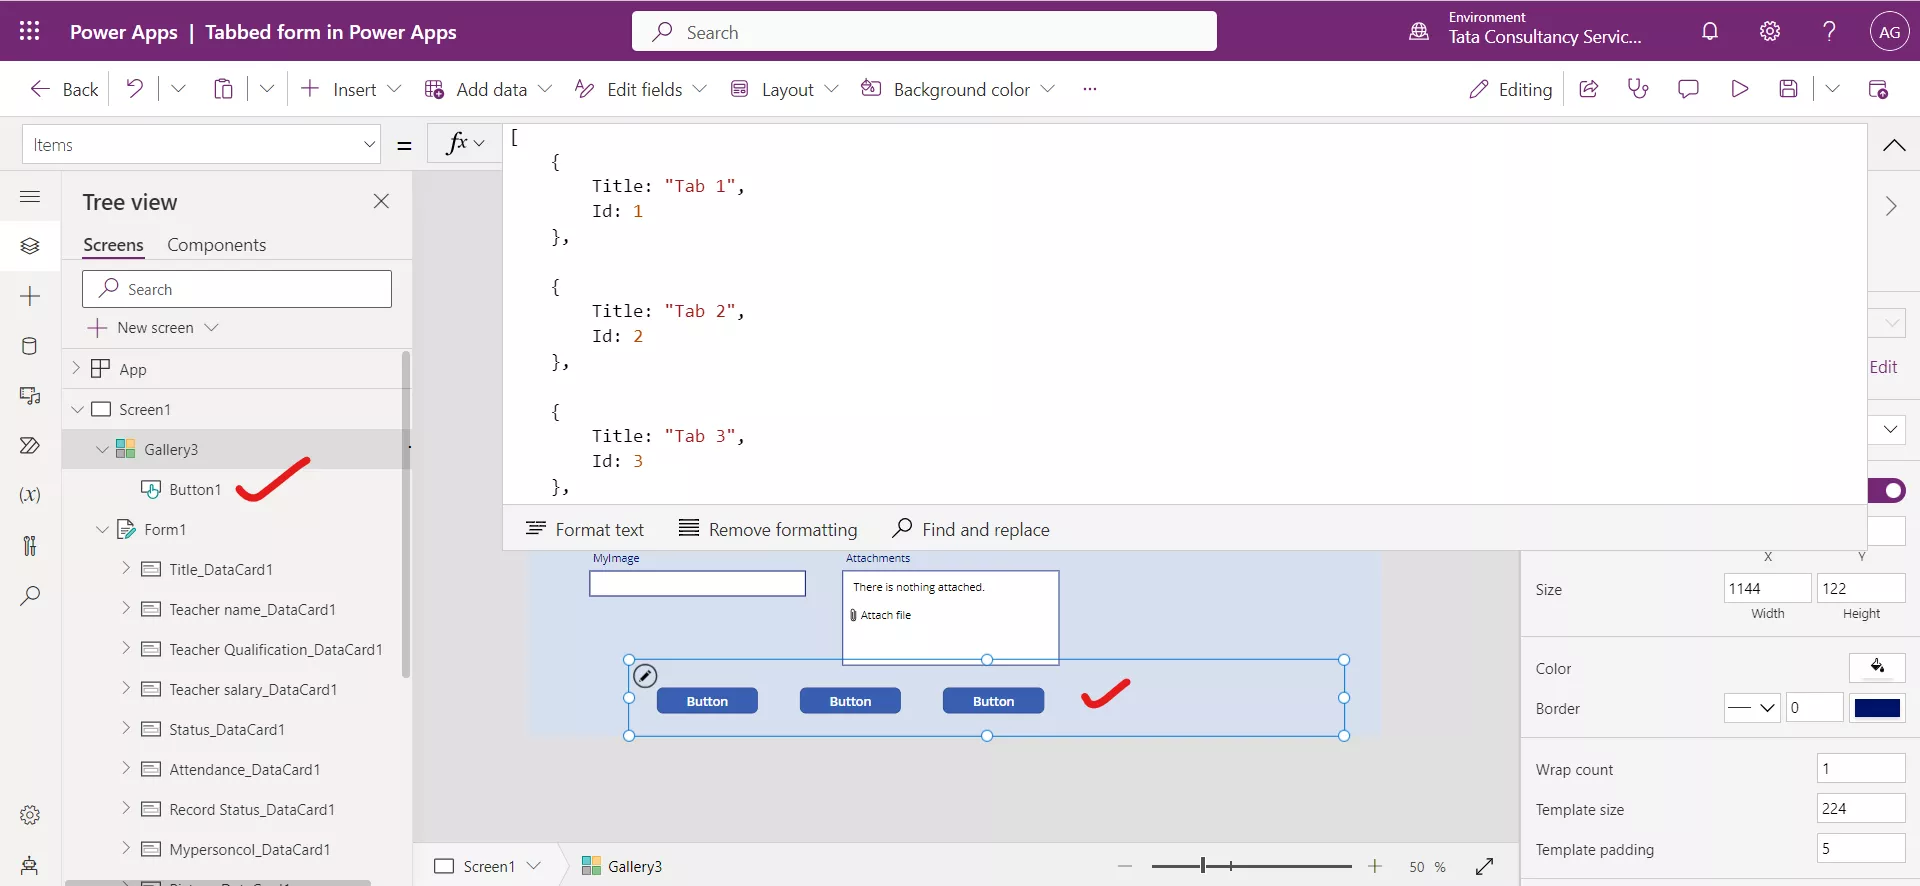Expand the properties pane arrow
1920x886 pixels.
(x=1891, y=206)
